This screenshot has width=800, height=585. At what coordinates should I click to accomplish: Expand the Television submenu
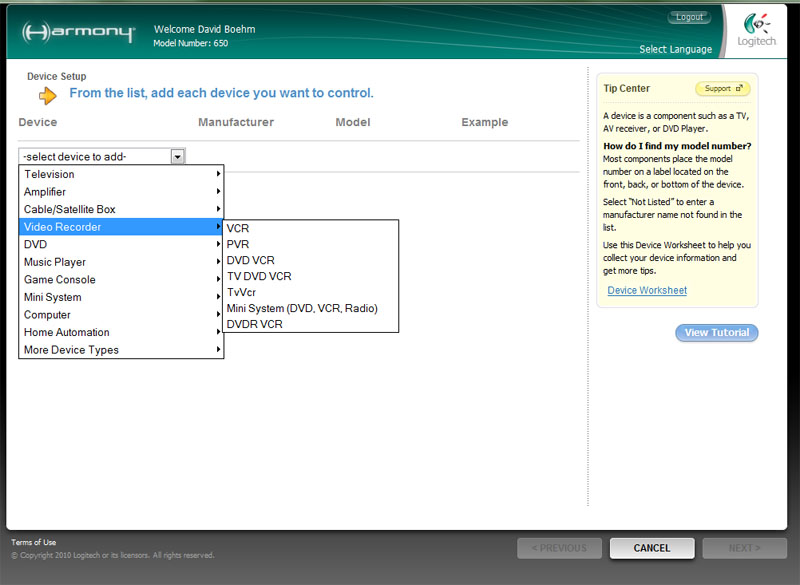[120, 174]
